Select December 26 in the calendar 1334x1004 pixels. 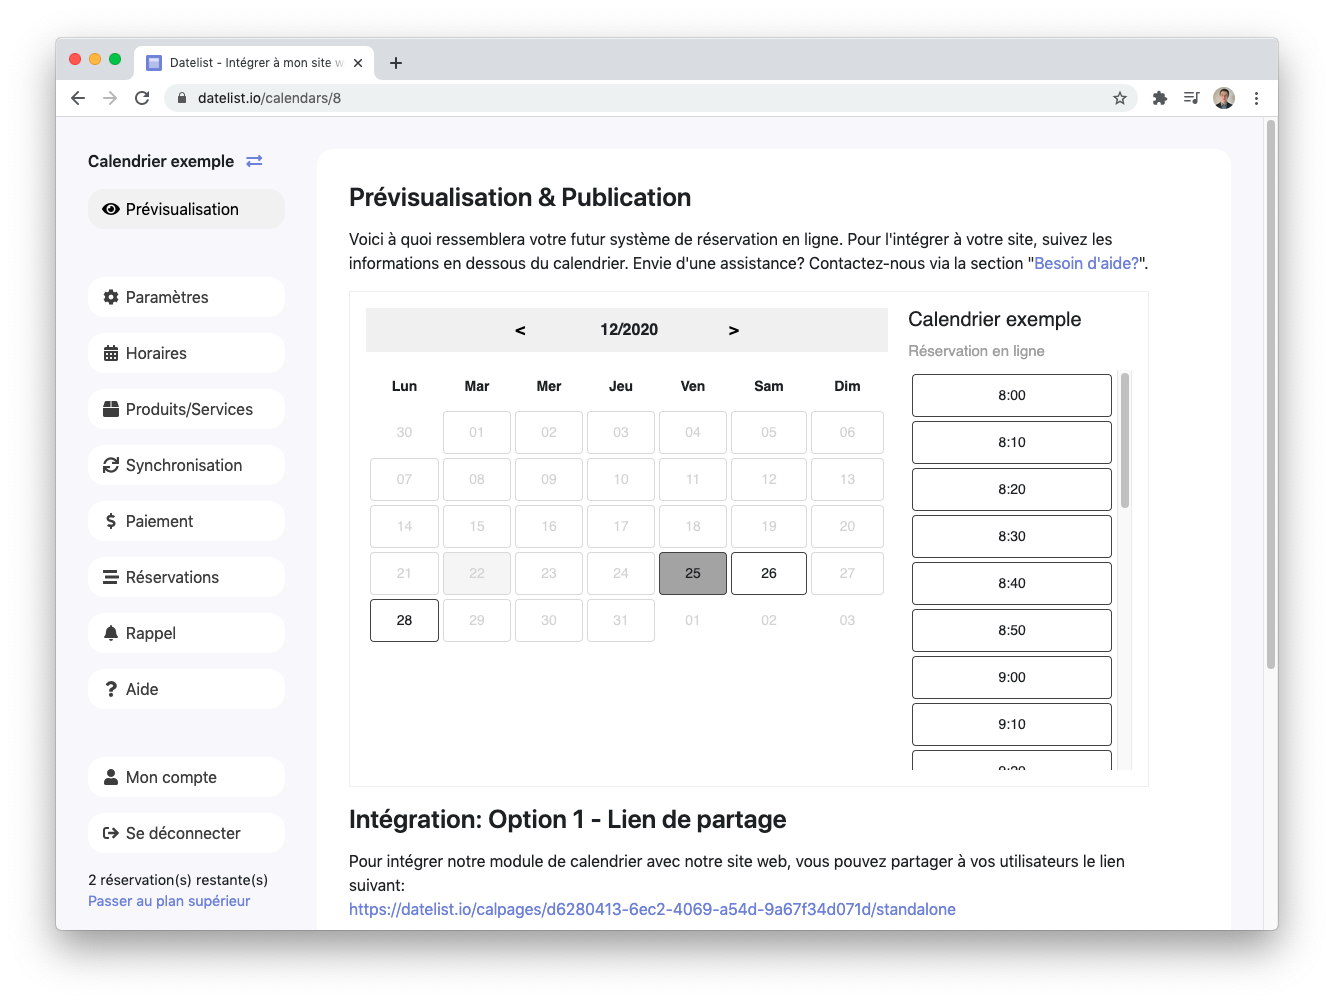769,573
